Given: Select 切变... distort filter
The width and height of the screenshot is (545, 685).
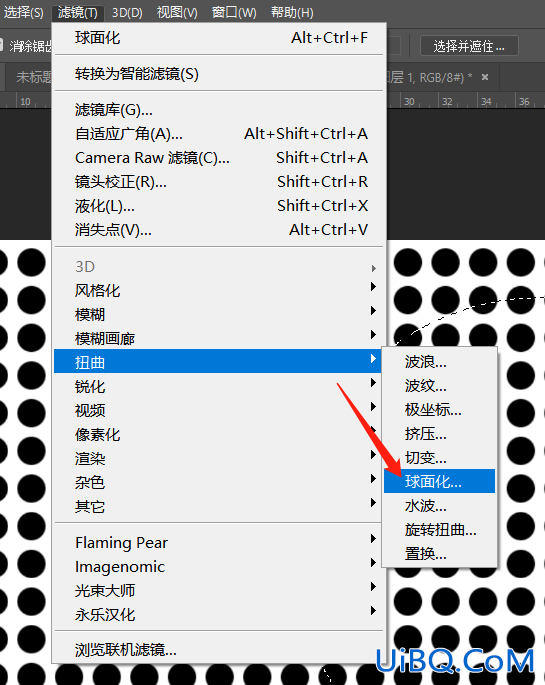Looking at the screenshot, I should (439, 458).
